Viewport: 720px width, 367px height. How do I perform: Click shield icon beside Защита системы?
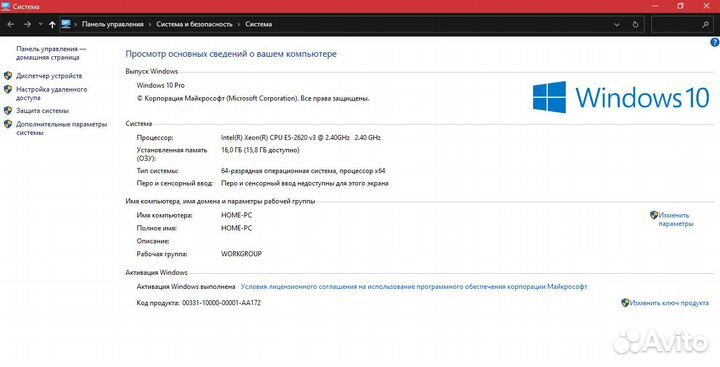pyautogui.click(x=8, y=110)
